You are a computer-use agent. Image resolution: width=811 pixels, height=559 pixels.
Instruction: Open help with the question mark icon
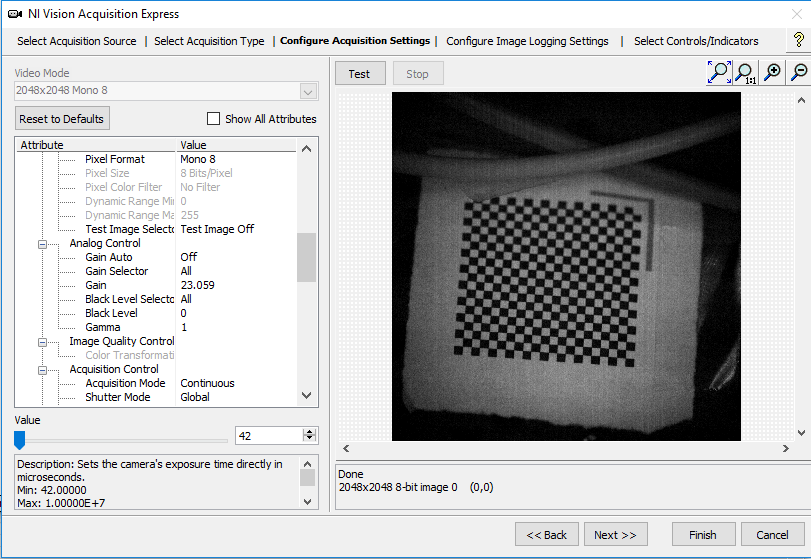(x=799, y=40)
